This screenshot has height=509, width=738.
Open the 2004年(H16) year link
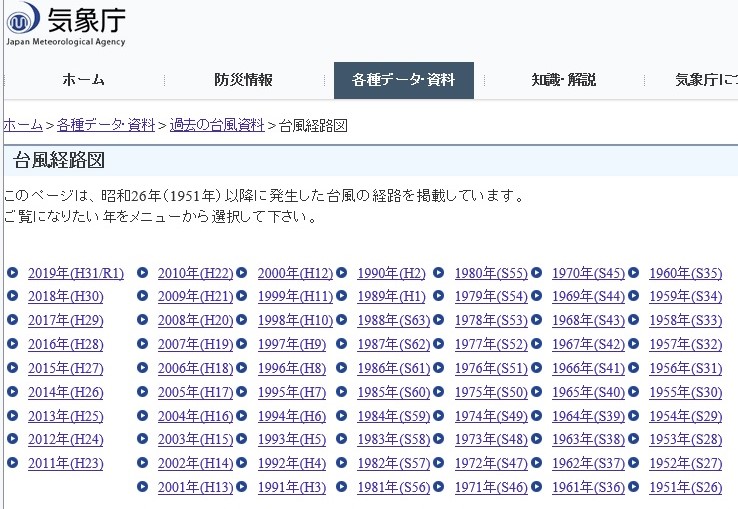[x=195, y=416]
